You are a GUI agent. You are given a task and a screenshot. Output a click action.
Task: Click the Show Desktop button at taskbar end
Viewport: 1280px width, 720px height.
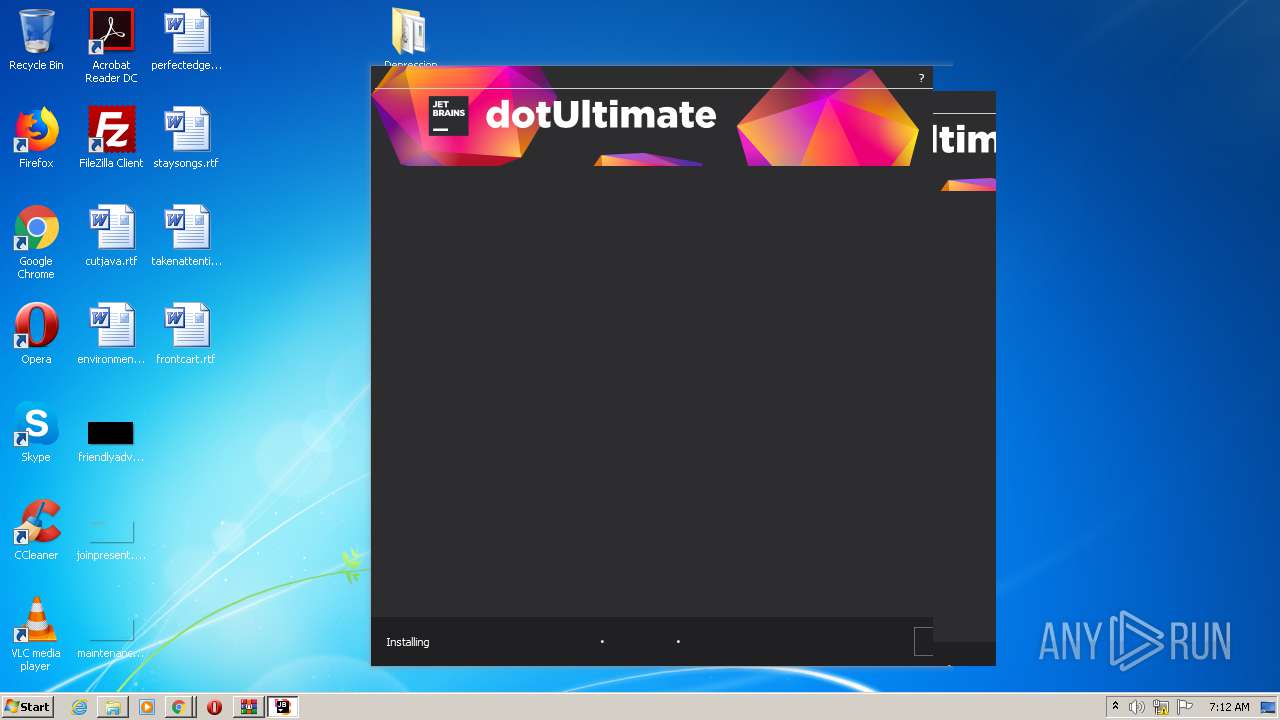coord(1269,707)
